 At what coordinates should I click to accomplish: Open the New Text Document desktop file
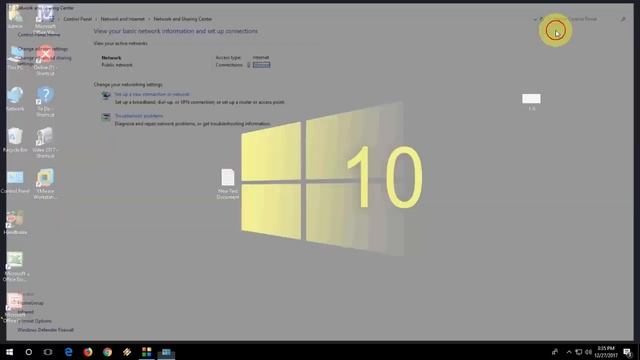tap(228, 184)
